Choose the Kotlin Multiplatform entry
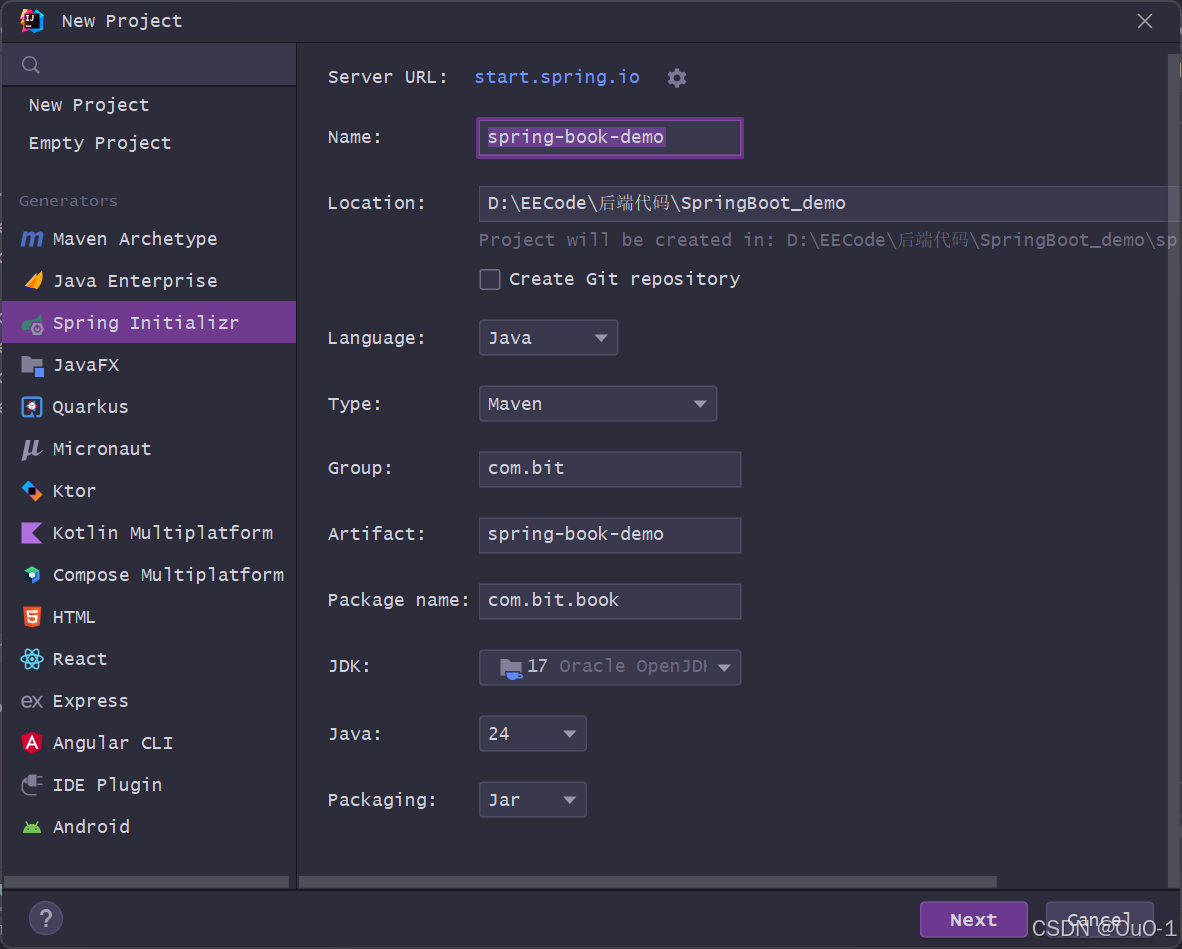The image size is (1182, 949). coord(149,533)
